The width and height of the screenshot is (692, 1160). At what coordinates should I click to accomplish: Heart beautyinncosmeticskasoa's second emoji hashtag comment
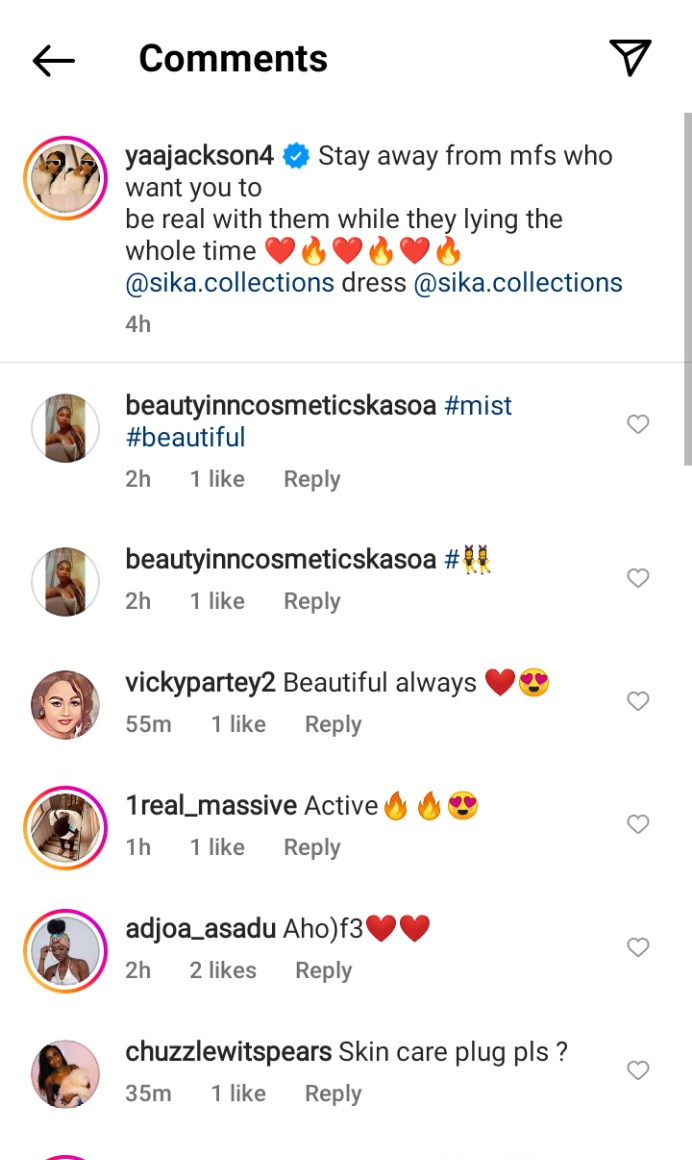(638, 578)
